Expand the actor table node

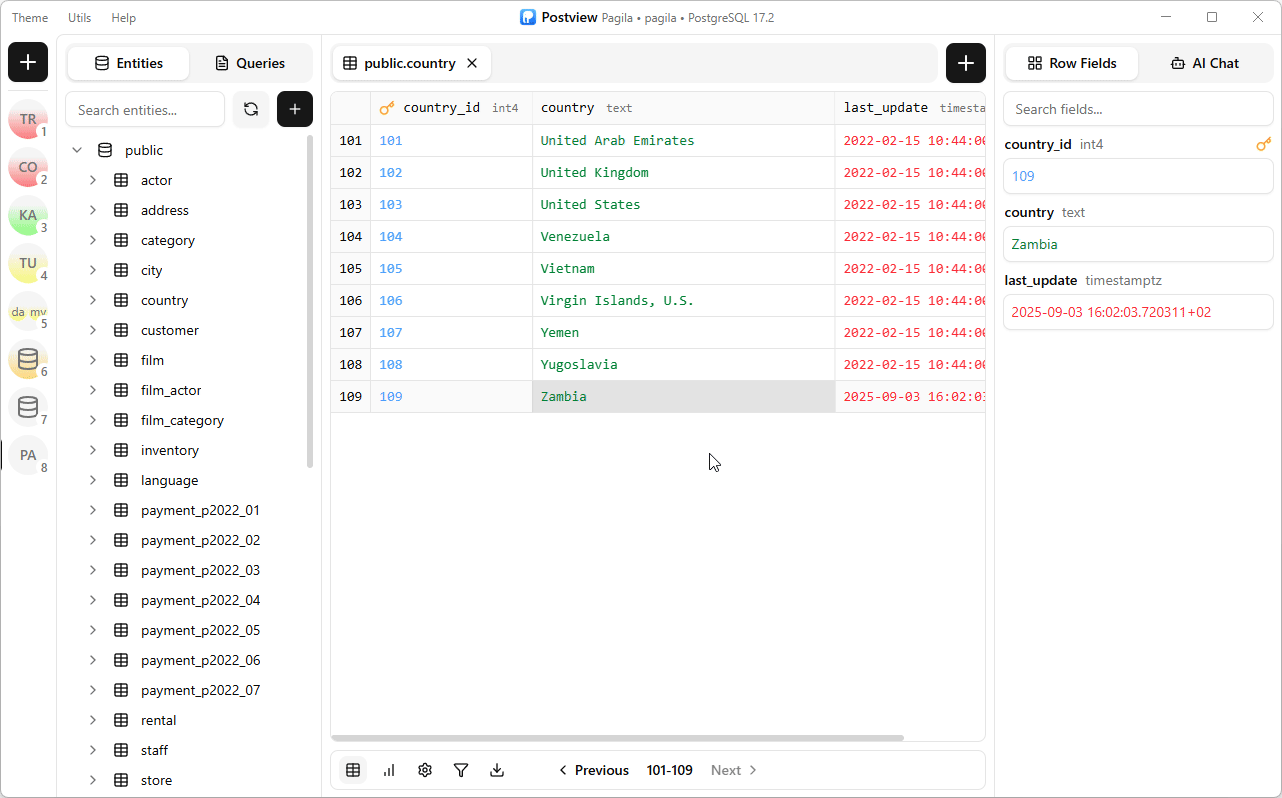93,180
